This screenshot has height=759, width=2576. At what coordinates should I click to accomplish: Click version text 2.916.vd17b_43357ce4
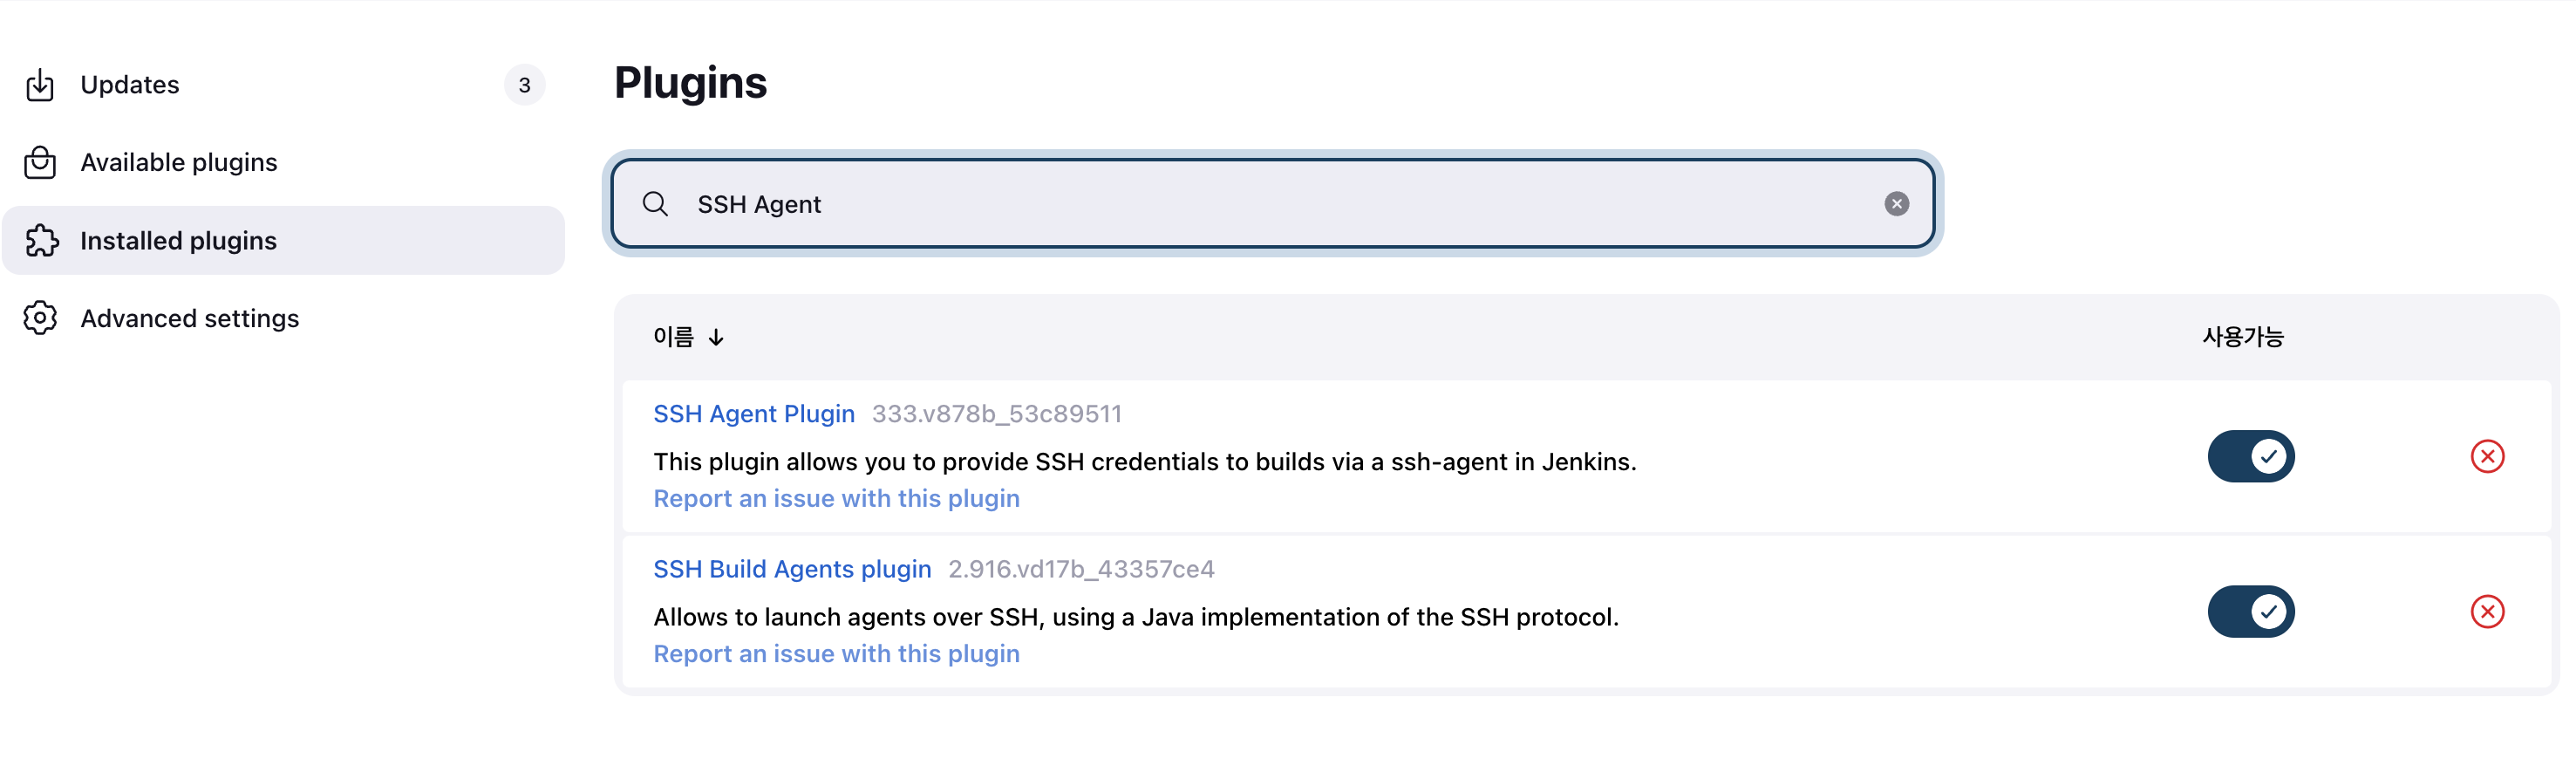click(1081, 569)
